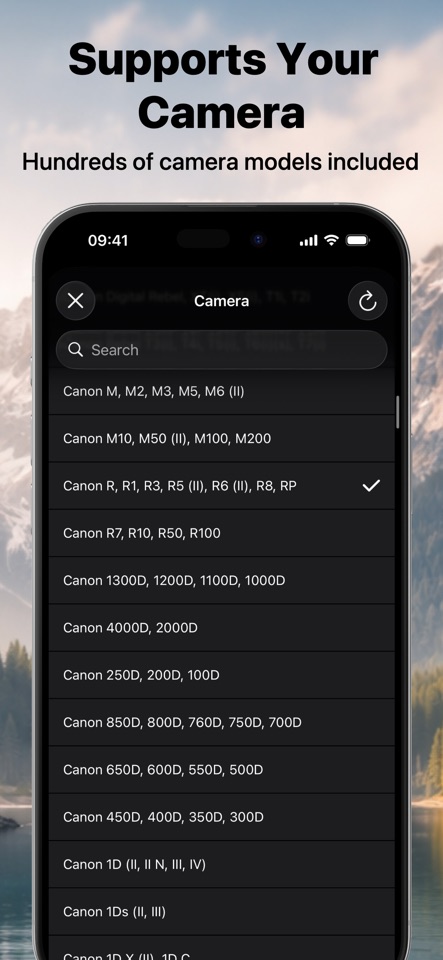Choose Canon R, R1, R3, R5 (II) row

coord(222,486)
